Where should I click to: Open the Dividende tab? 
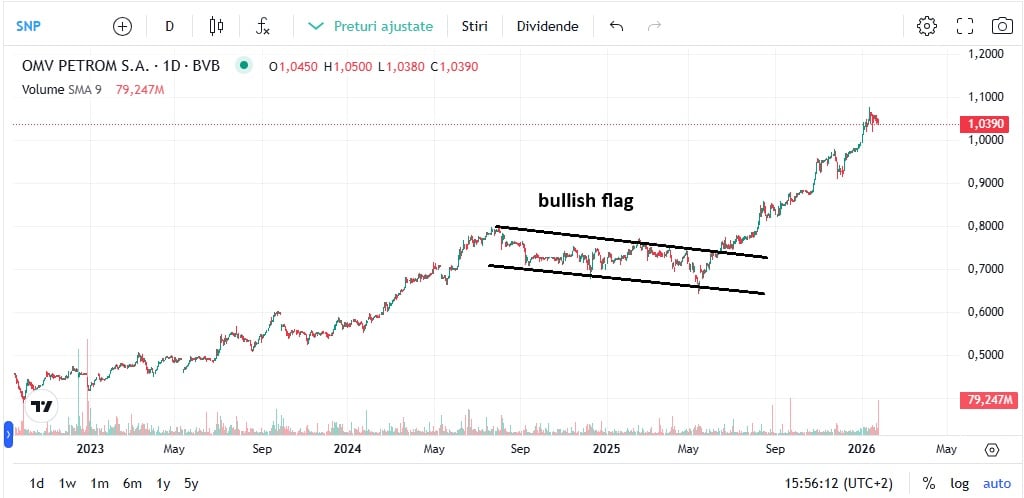[547, 26]
